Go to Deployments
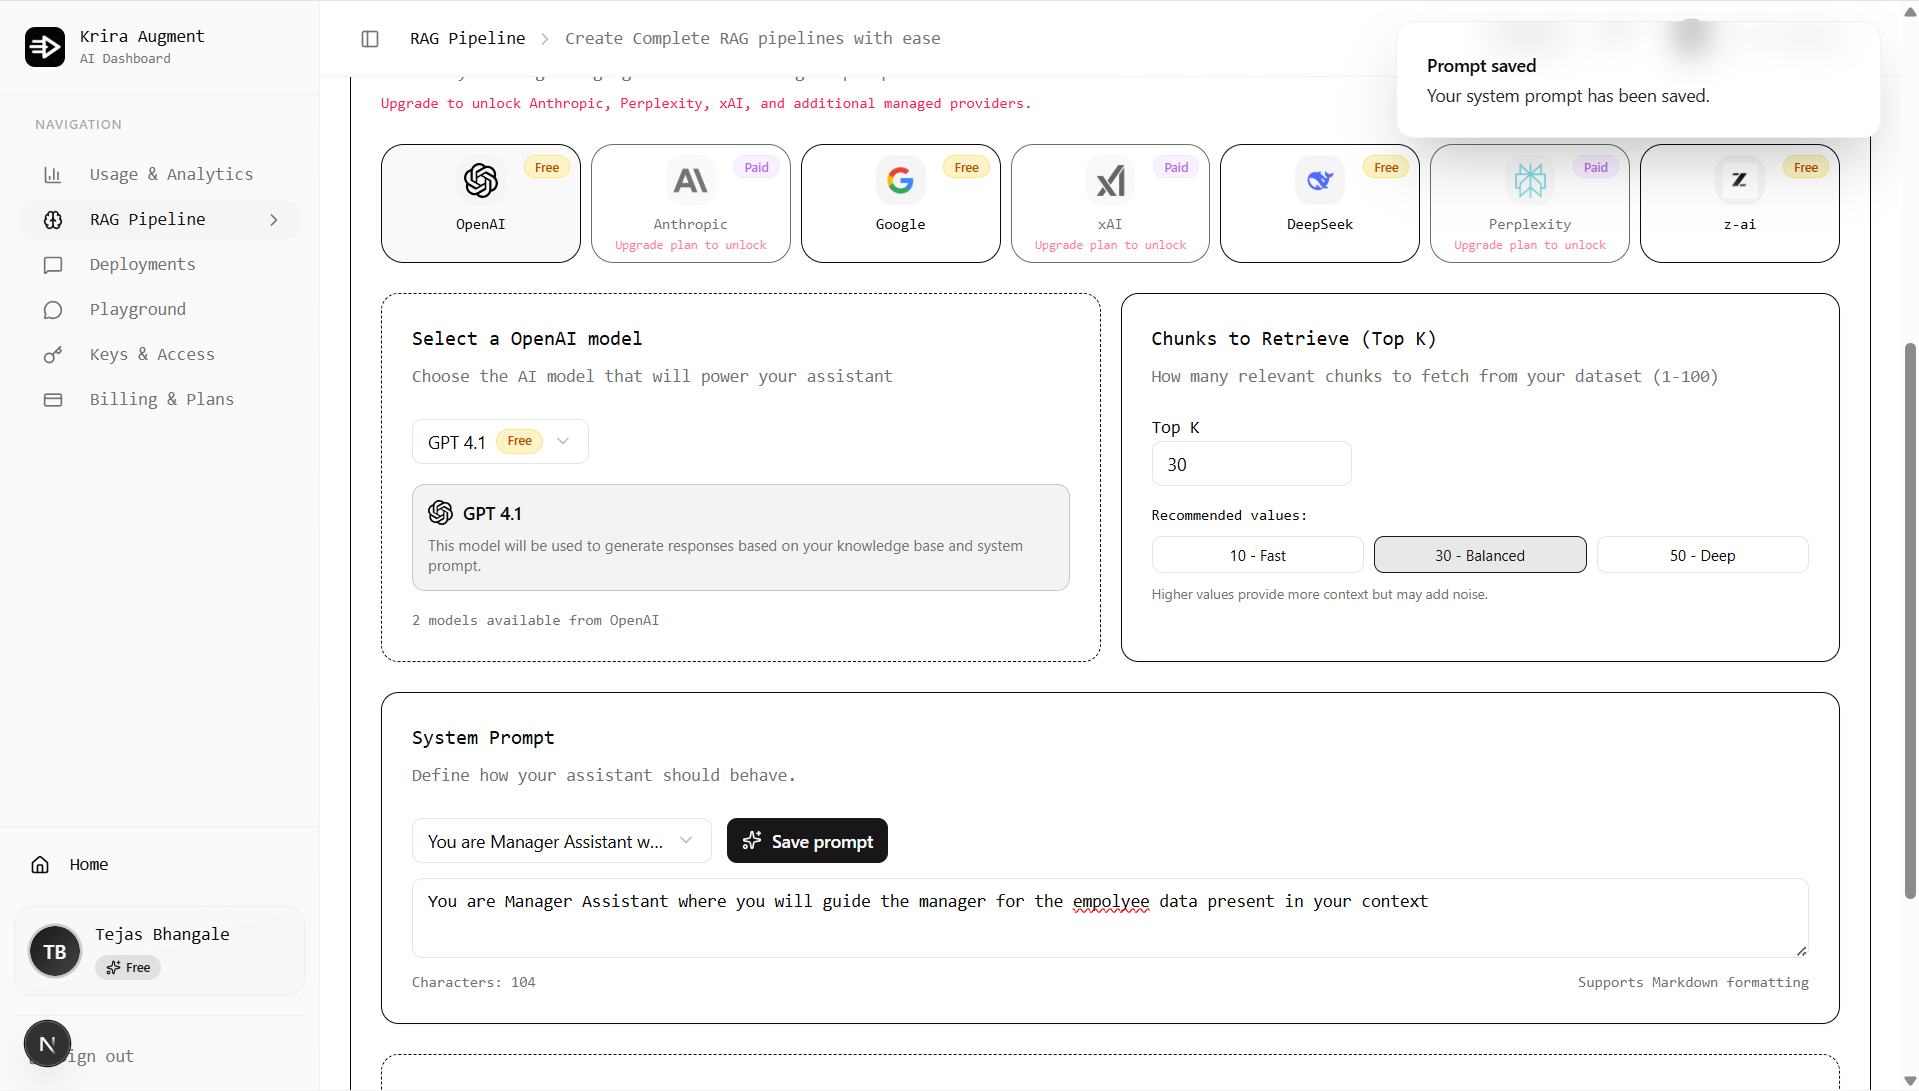 [160, 265]
